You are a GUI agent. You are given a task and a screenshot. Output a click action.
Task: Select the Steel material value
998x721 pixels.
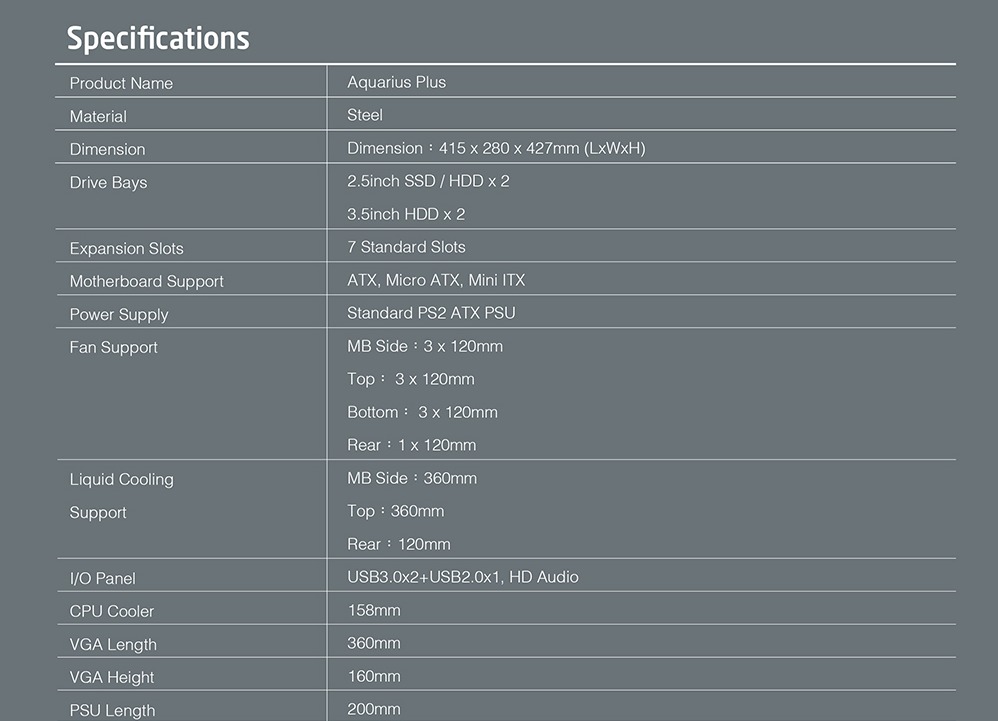(365, 115)
